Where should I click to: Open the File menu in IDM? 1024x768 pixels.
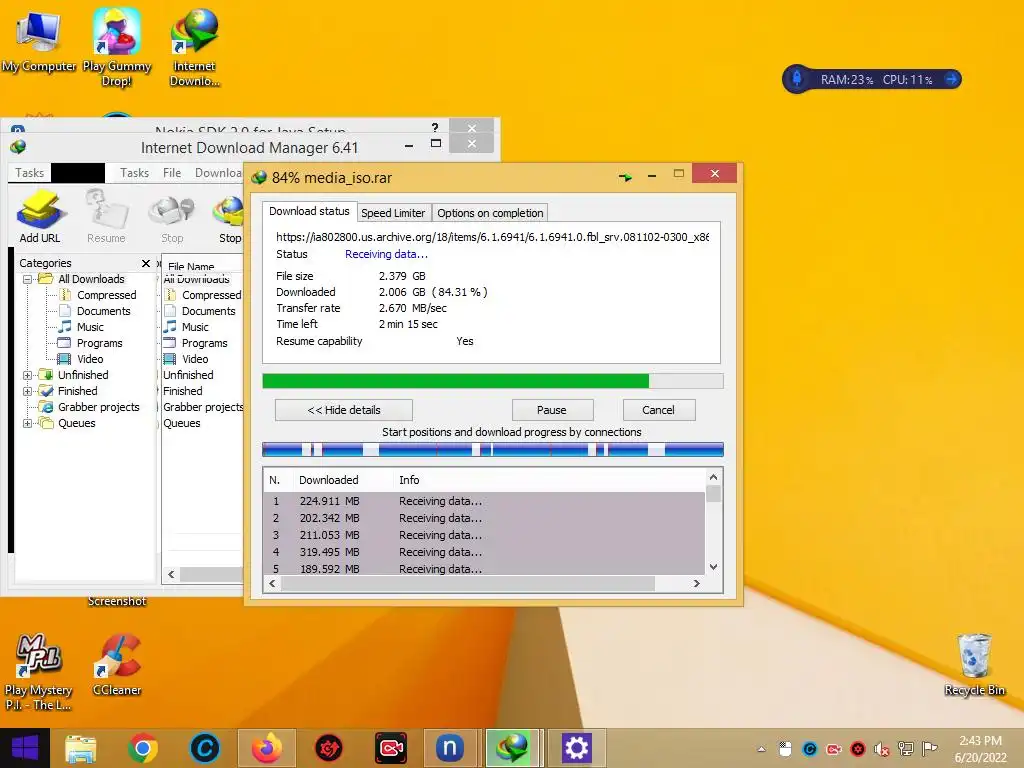tap(172, 173)
